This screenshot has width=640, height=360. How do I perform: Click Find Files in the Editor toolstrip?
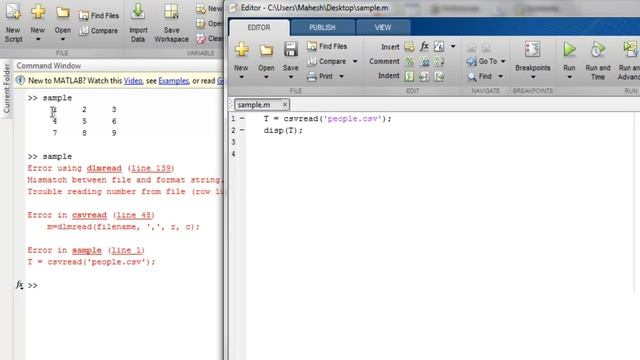tap(327, 46)
